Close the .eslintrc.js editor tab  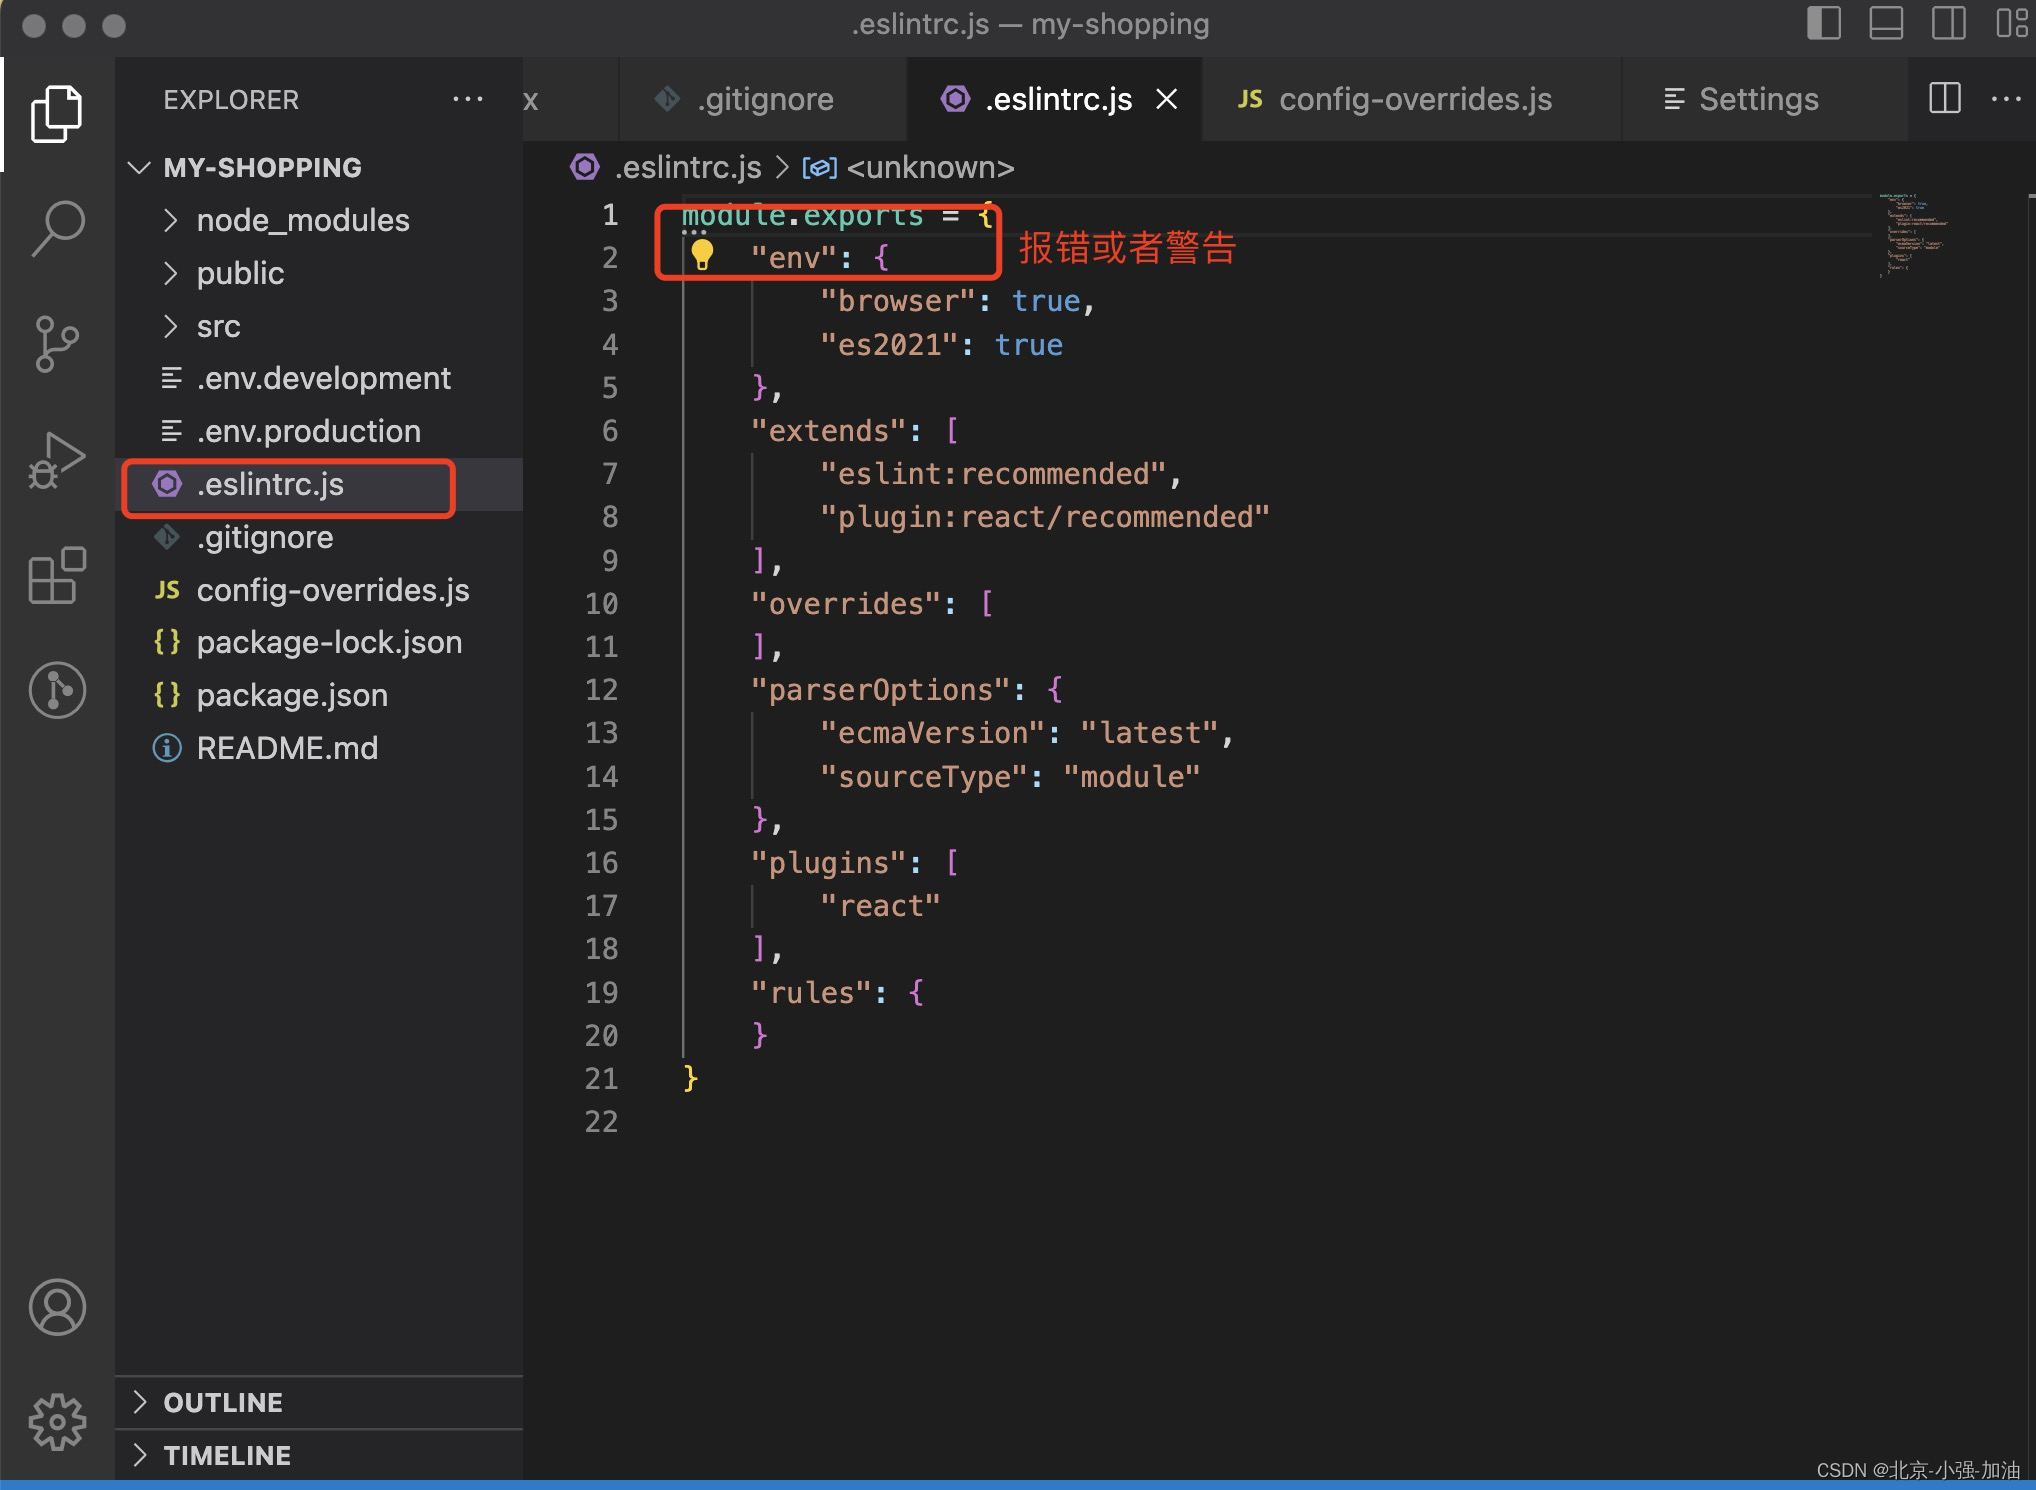point(1166,99)
